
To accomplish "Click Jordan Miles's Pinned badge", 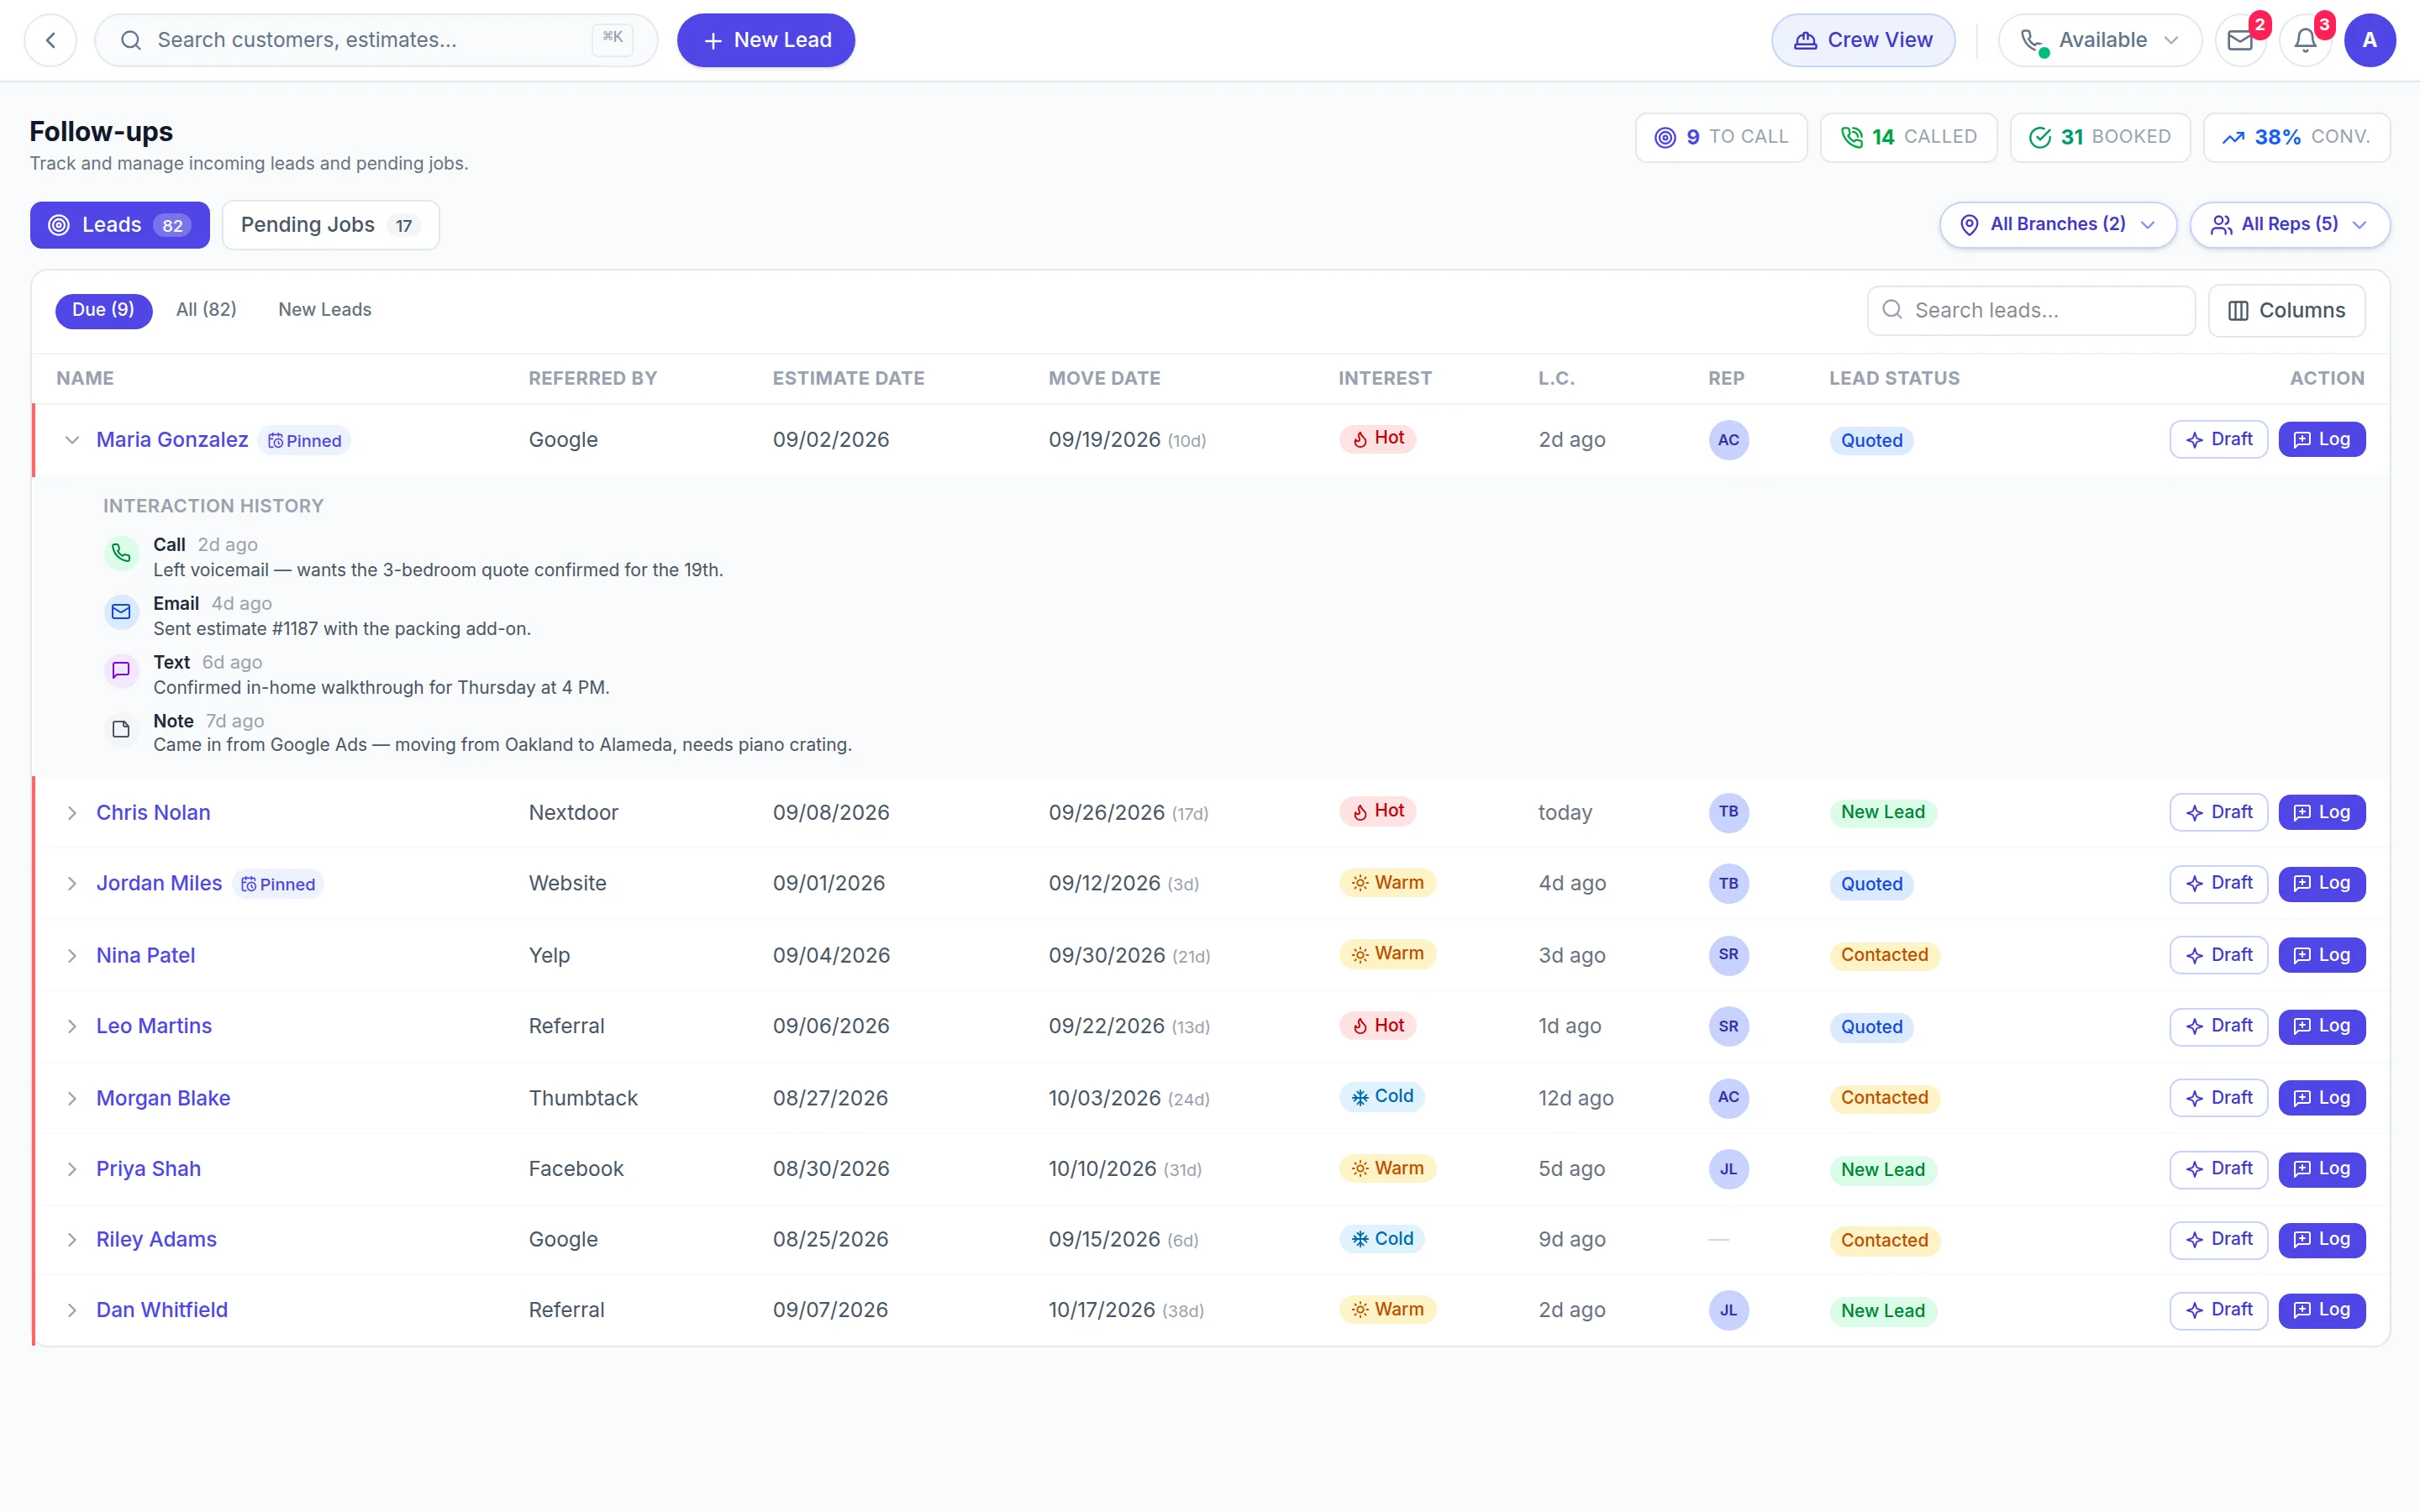I will 278,884.
